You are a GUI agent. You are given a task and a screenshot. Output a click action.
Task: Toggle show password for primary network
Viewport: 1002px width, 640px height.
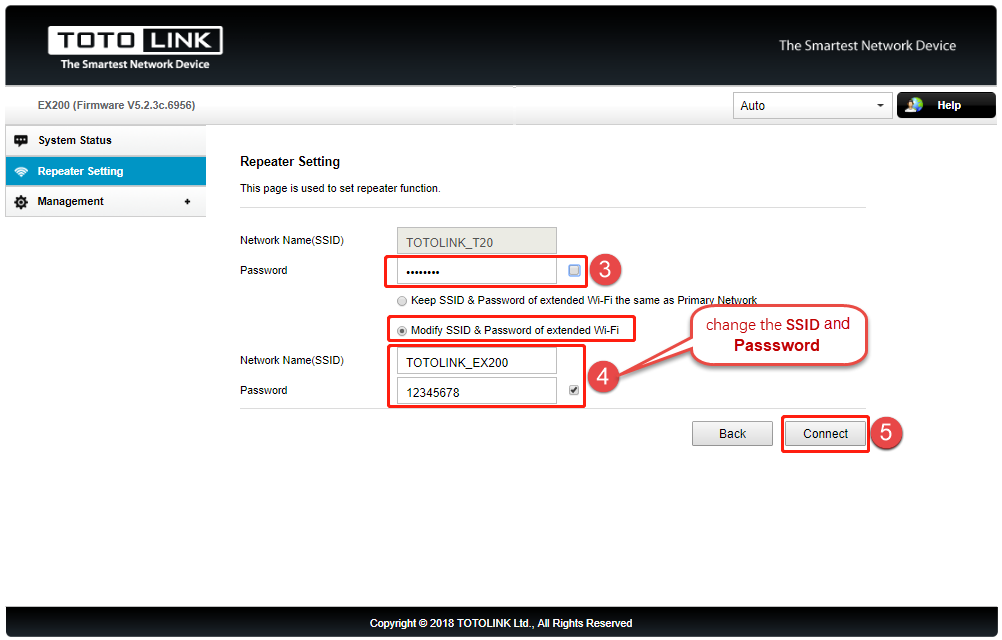point(574,270)
